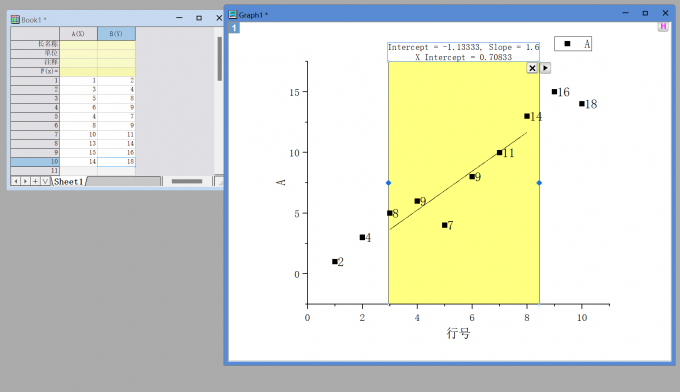Go to previous sheet with left arrow
Viewport: 680px width, 392px height.
pyautogui.click(x=16, y=181)
